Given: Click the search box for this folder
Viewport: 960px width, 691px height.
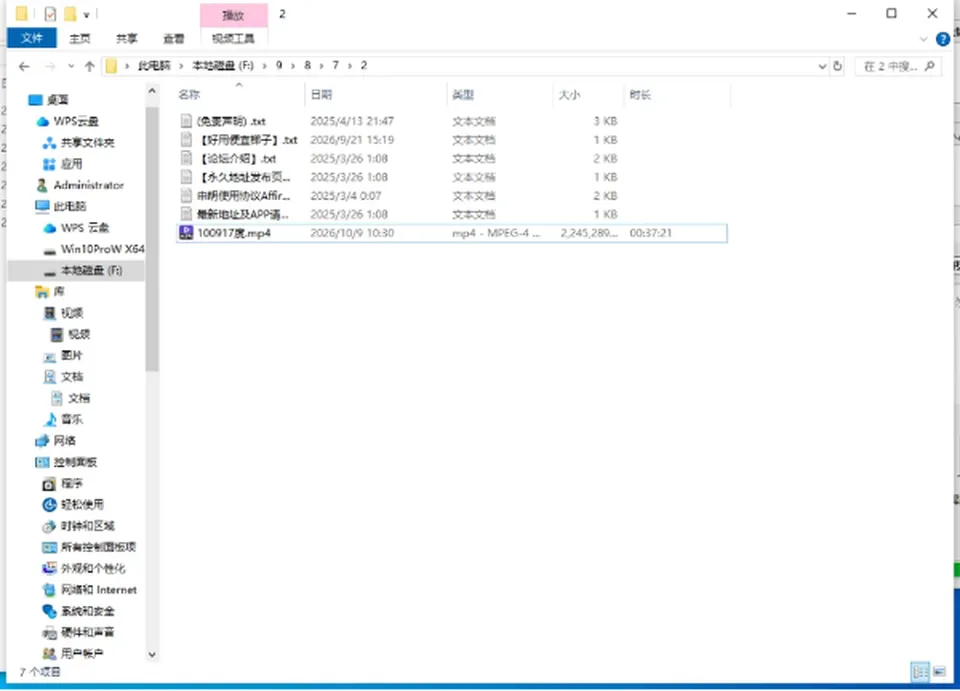Looking at the screenshot, I should click(897, 66).
